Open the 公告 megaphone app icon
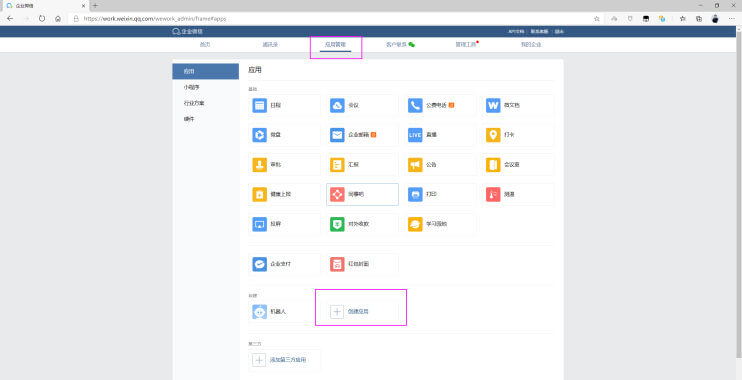742x380 pixels. pyautogui.click(x=415, y=165)
